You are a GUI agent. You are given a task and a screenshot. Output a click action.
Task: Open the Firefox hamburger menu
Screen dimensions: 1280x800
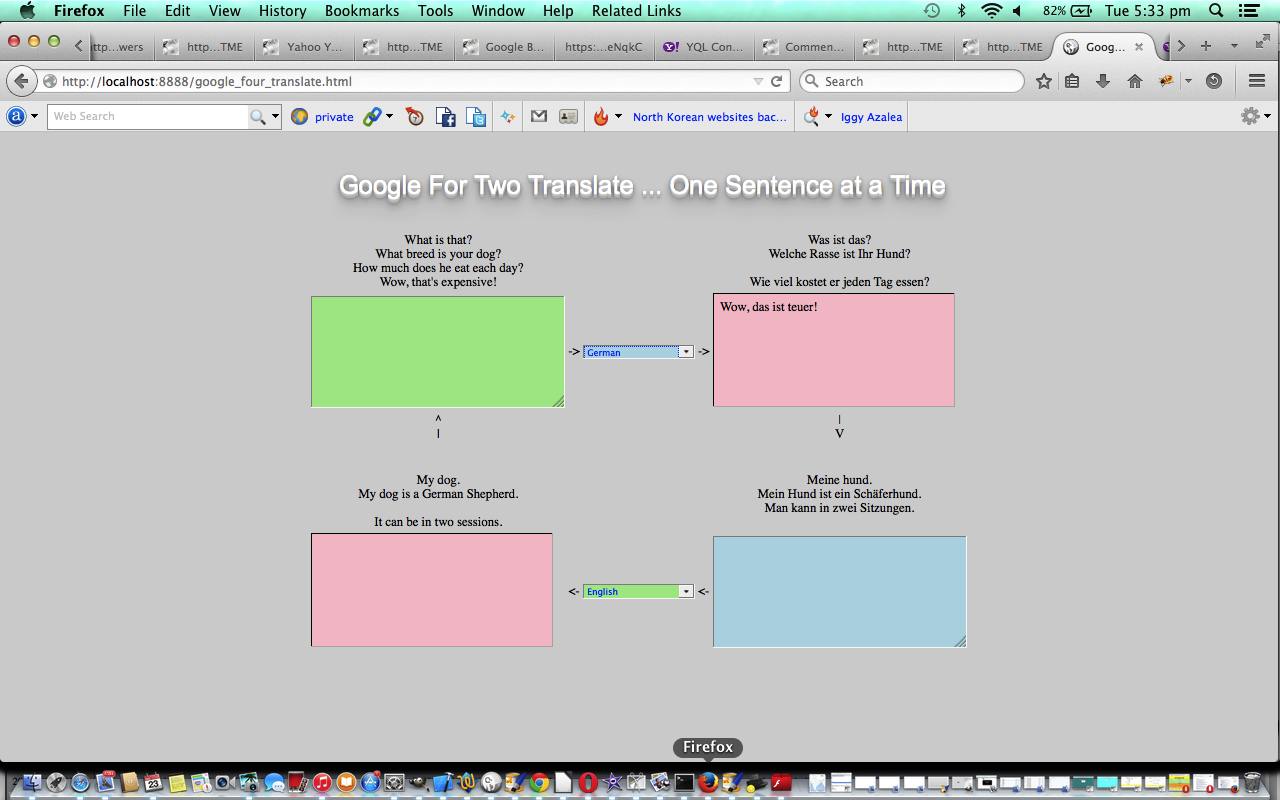point(1257,81)
